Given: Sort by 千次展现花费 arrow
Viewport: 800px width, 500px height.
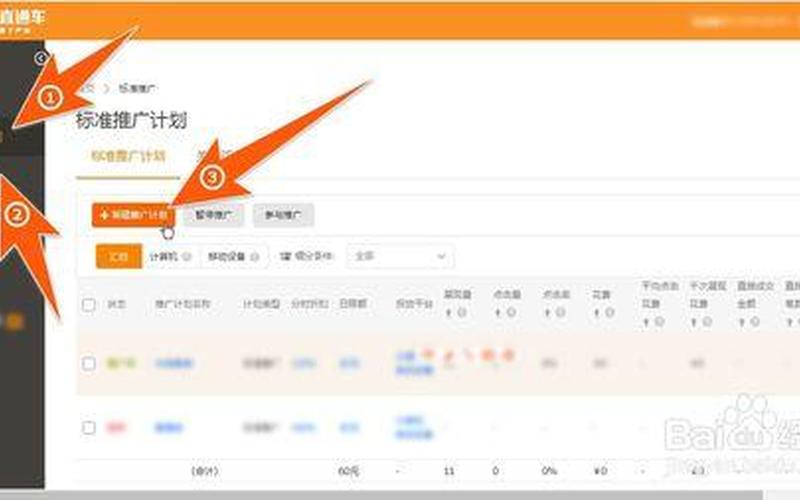Looking at the screenshot, I should point(694,322).
